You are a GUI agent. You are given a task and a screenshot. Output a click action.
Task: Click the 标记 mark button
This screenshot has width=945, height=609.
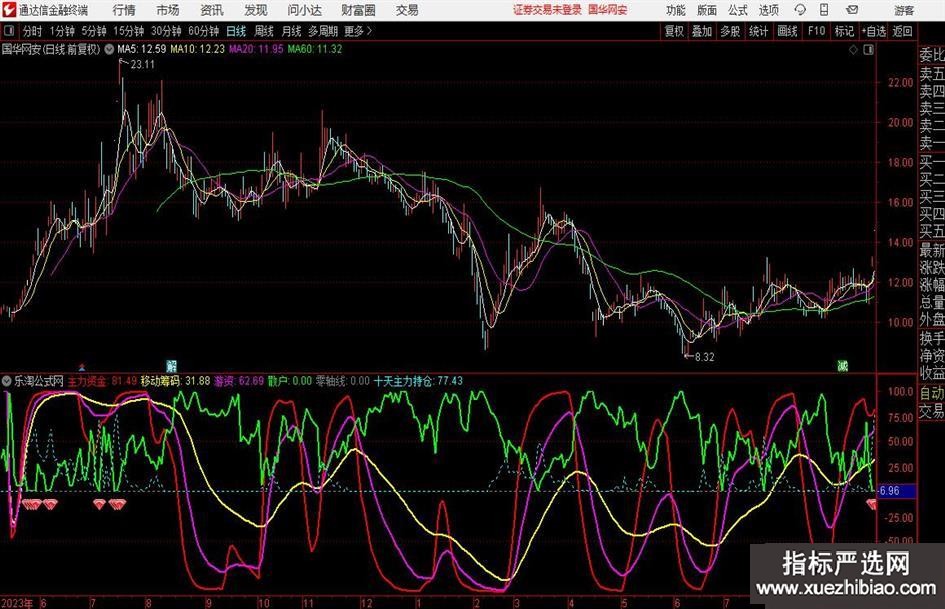[x=844, y=31]
